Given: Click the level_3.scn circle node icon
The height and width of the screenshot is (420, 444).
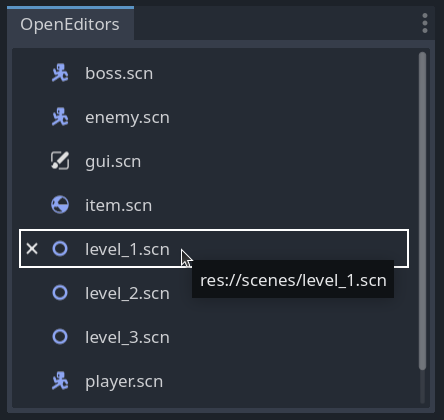Looking at the screenshot, I should coord(60,337).
